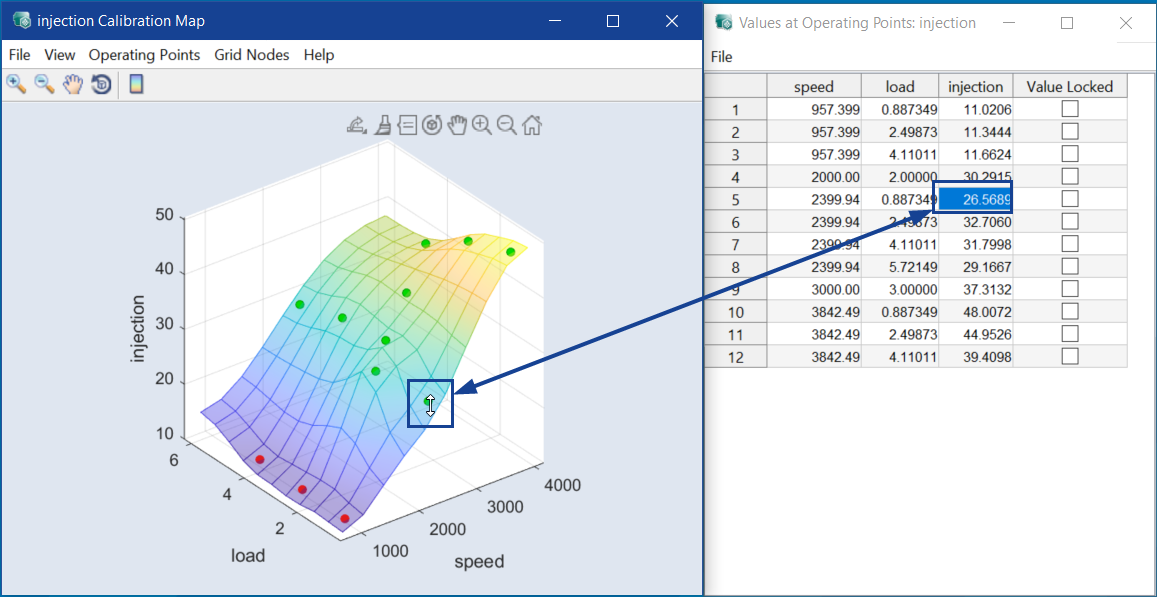Select the zoom out magnifier in main toolbar

(x=44, y=85)
